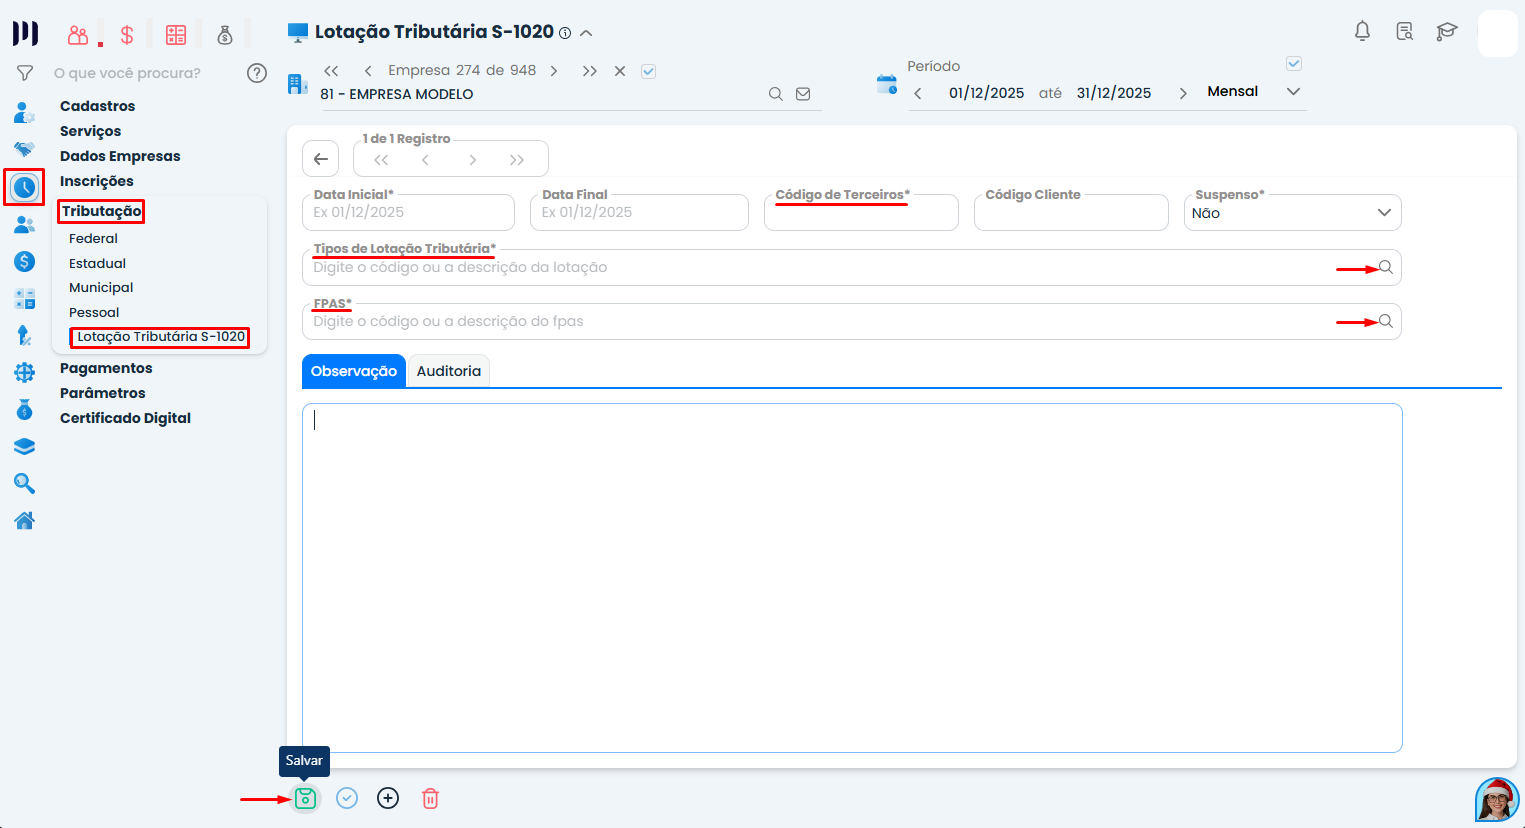Viewport: 1525px width, 828px height.
Task: Click the notification bell icon
Action: tap(1362, 32)
